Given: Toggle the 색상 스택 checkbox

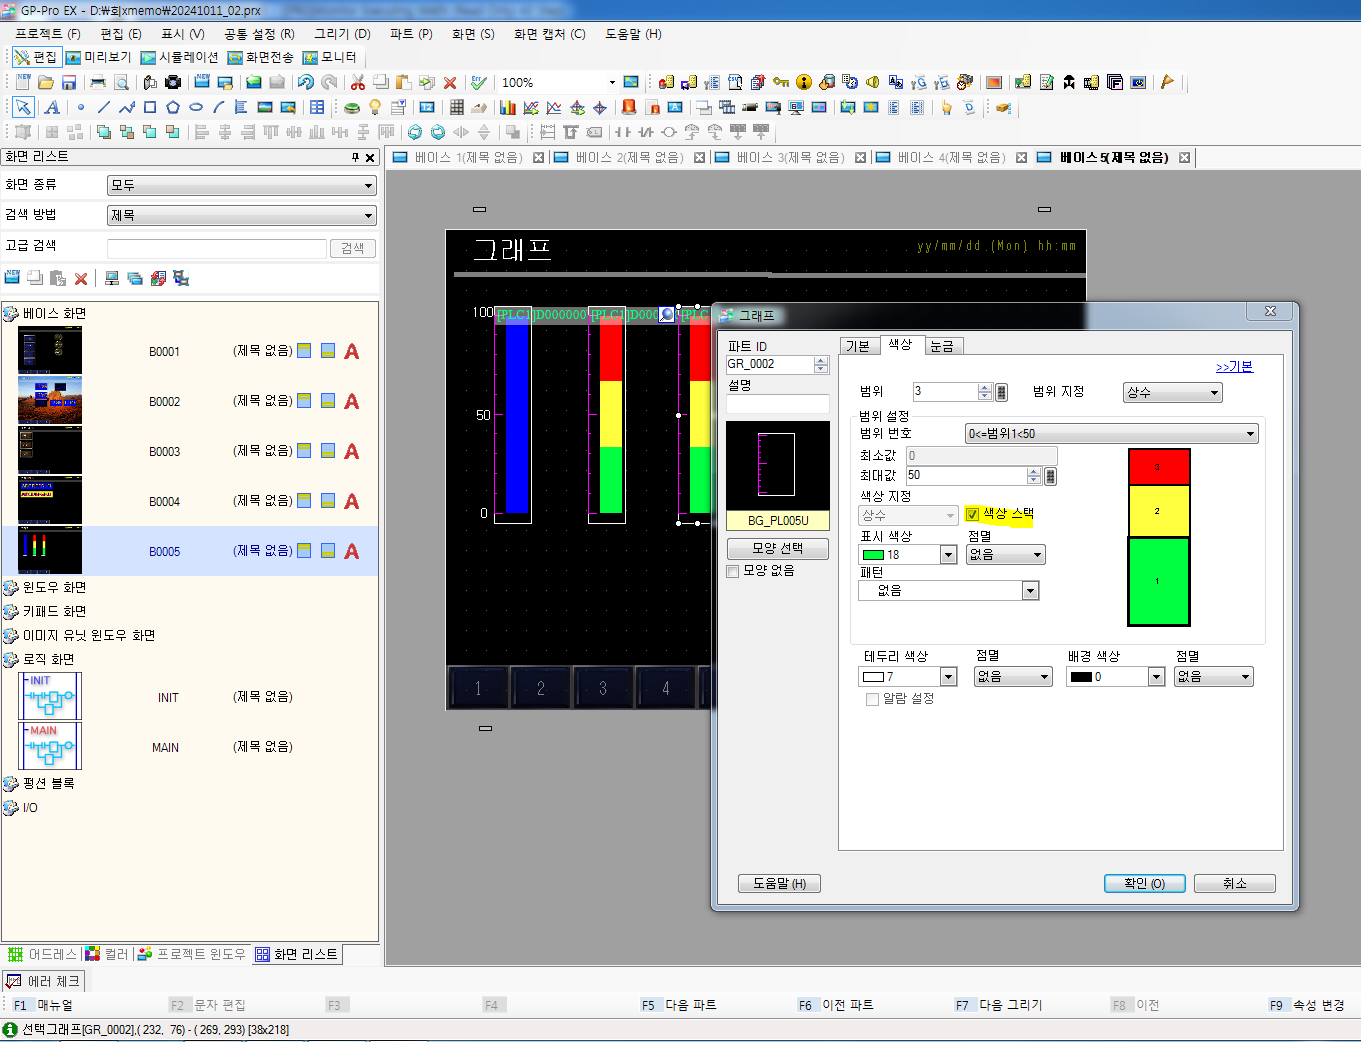Looking at the screenshot, I should point(972,514).
